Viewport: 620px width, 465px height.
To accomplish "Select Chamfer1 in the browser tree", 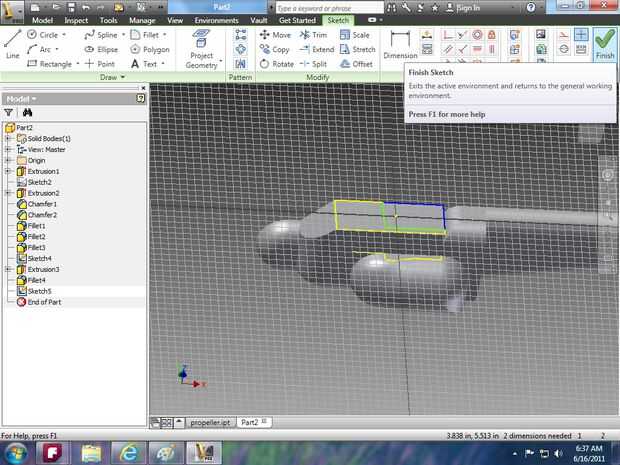I will click(38, 204).
